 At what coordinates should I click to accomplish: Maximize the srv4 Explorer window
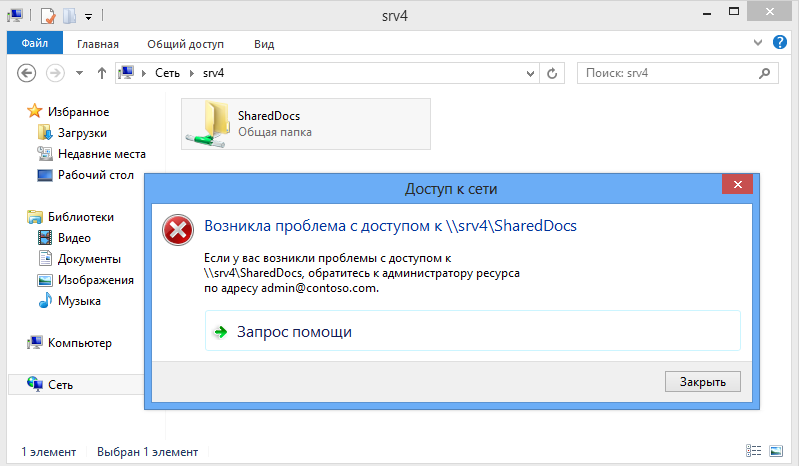(734, 12)
